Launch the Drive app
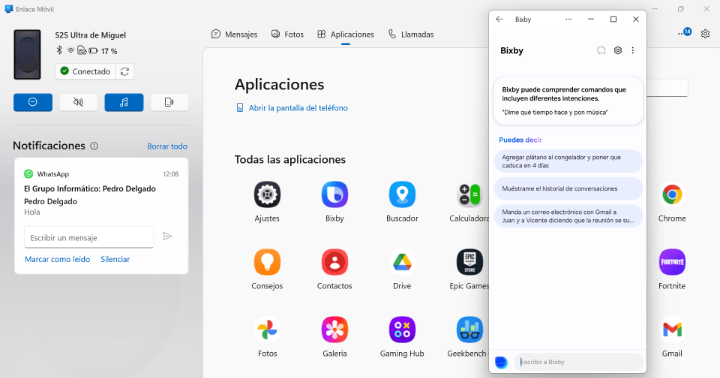The height and width of the screenshot is (378, 720). point(402,262)
